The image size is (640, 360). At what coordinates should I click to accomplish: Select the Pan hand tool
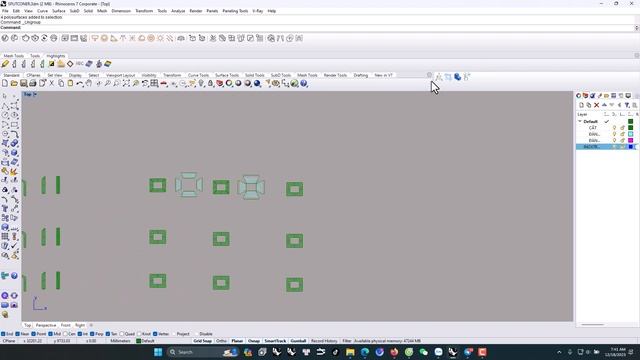89,83
